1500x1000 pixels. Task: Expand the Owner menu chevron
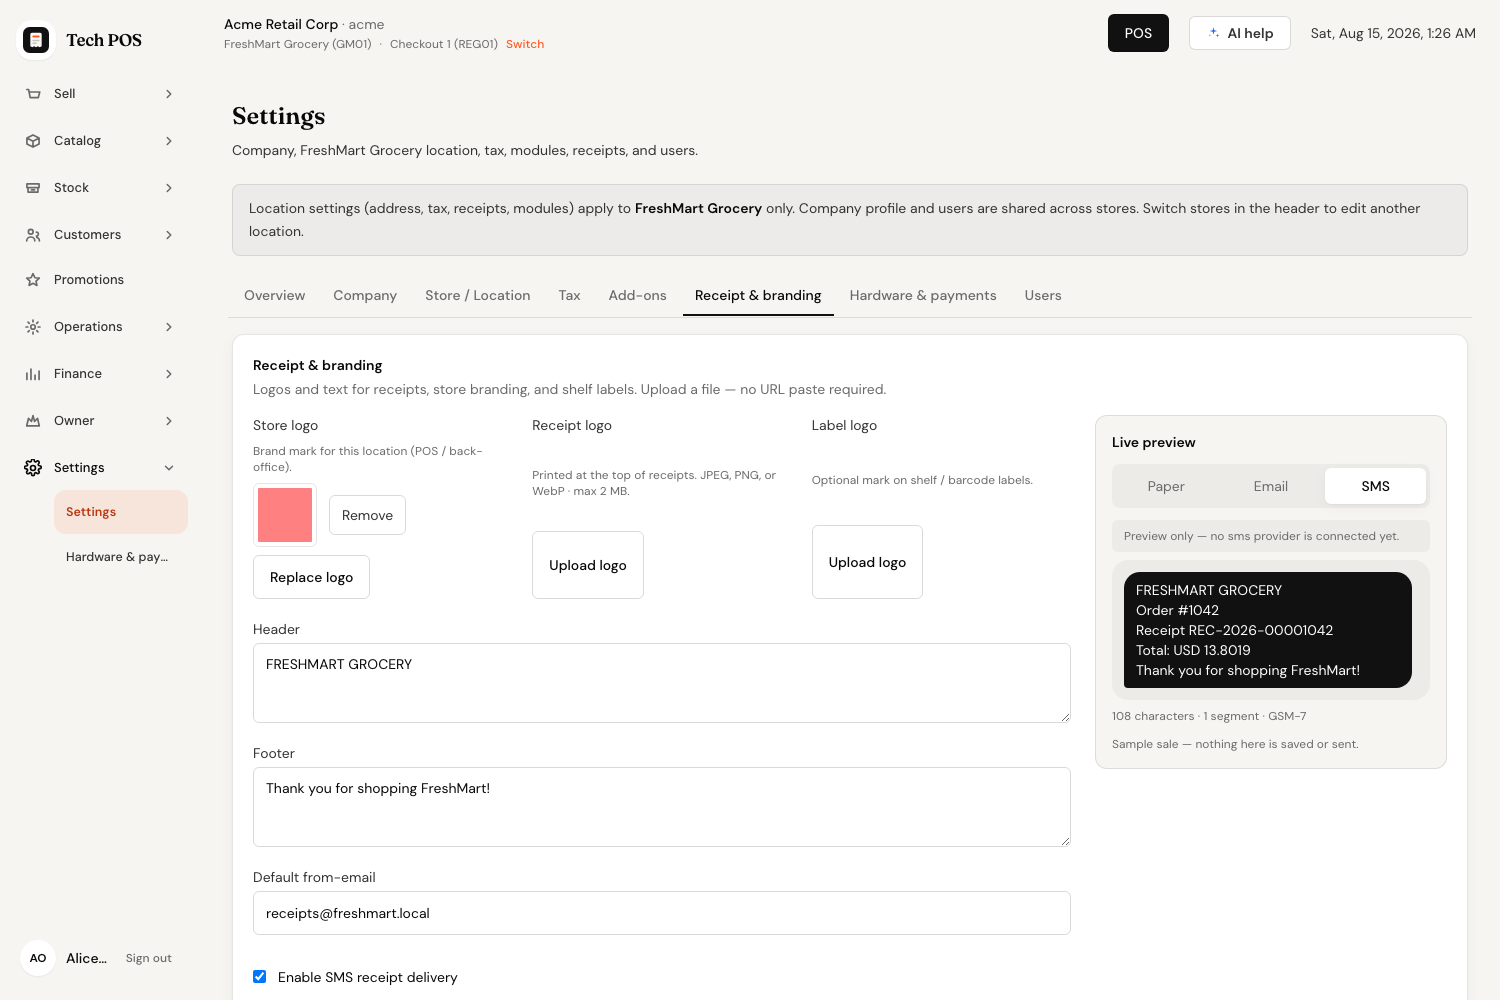[169, 421]
